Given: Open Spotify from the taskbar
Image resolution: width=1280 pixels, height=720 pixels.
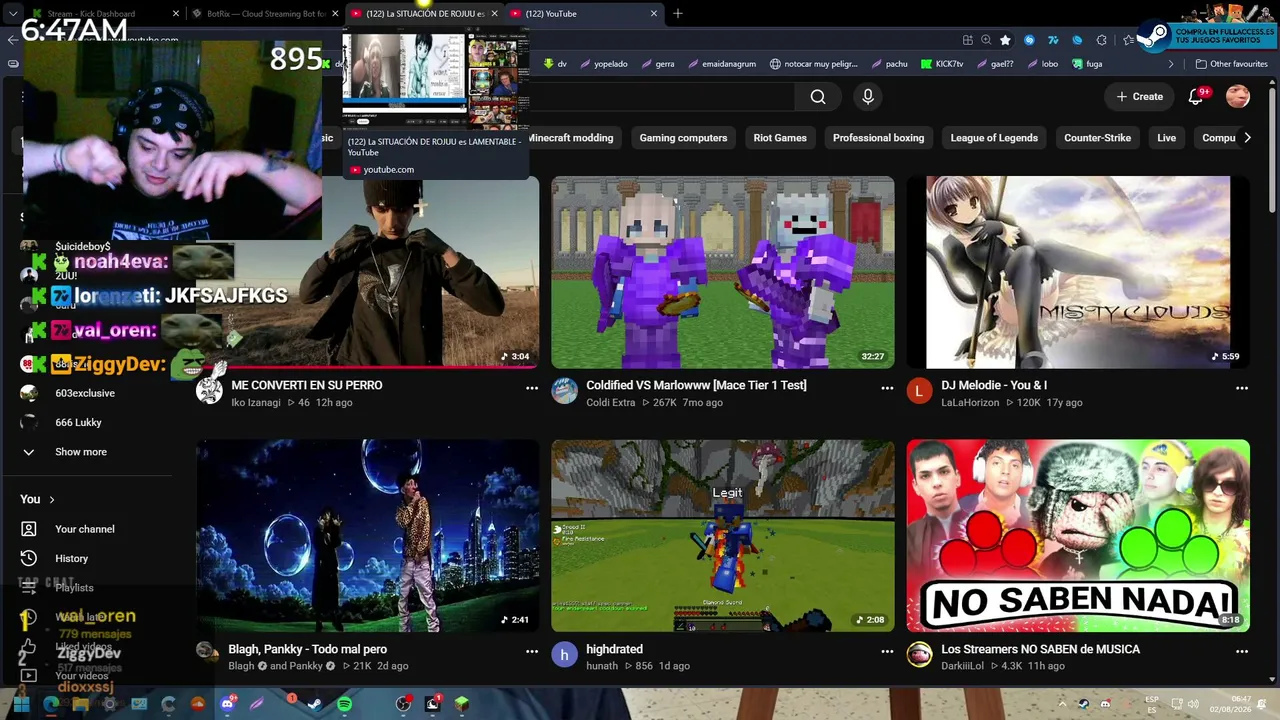Looking at the screenshot, I should pyautogui.click(x=344, y=704).
